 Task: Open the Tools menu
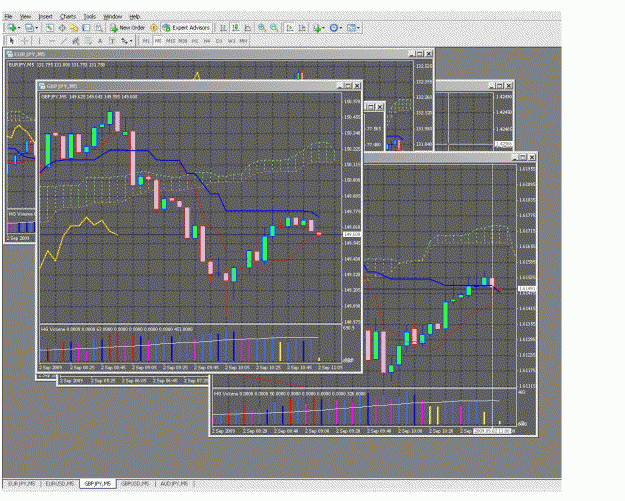(90, 16)
